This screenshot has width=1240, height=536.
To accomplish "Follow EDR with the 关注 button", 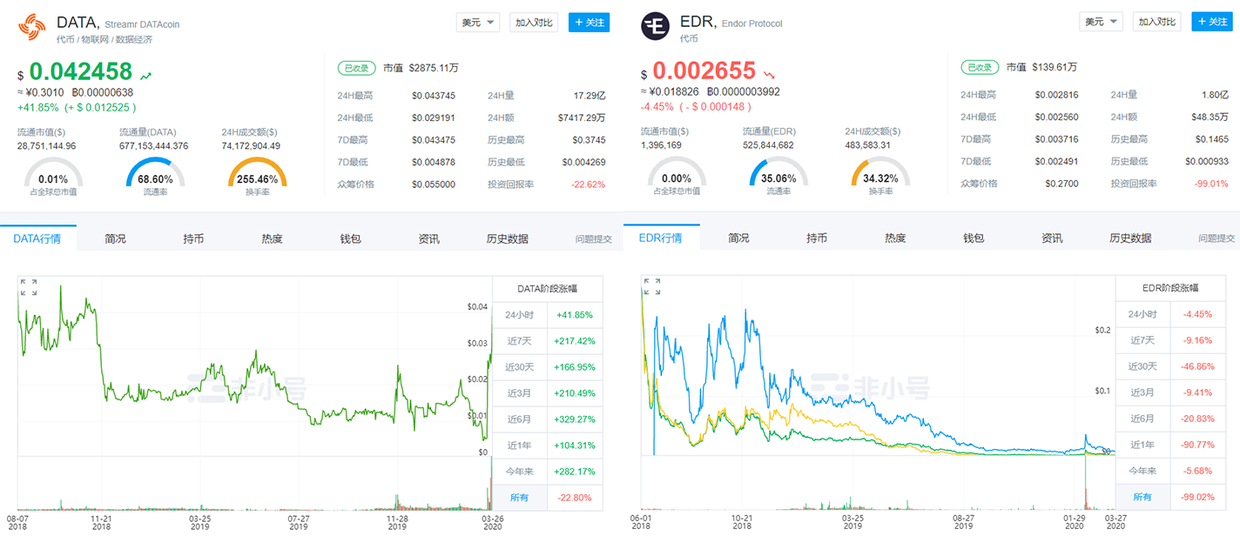I will [x=1211, y=22].
